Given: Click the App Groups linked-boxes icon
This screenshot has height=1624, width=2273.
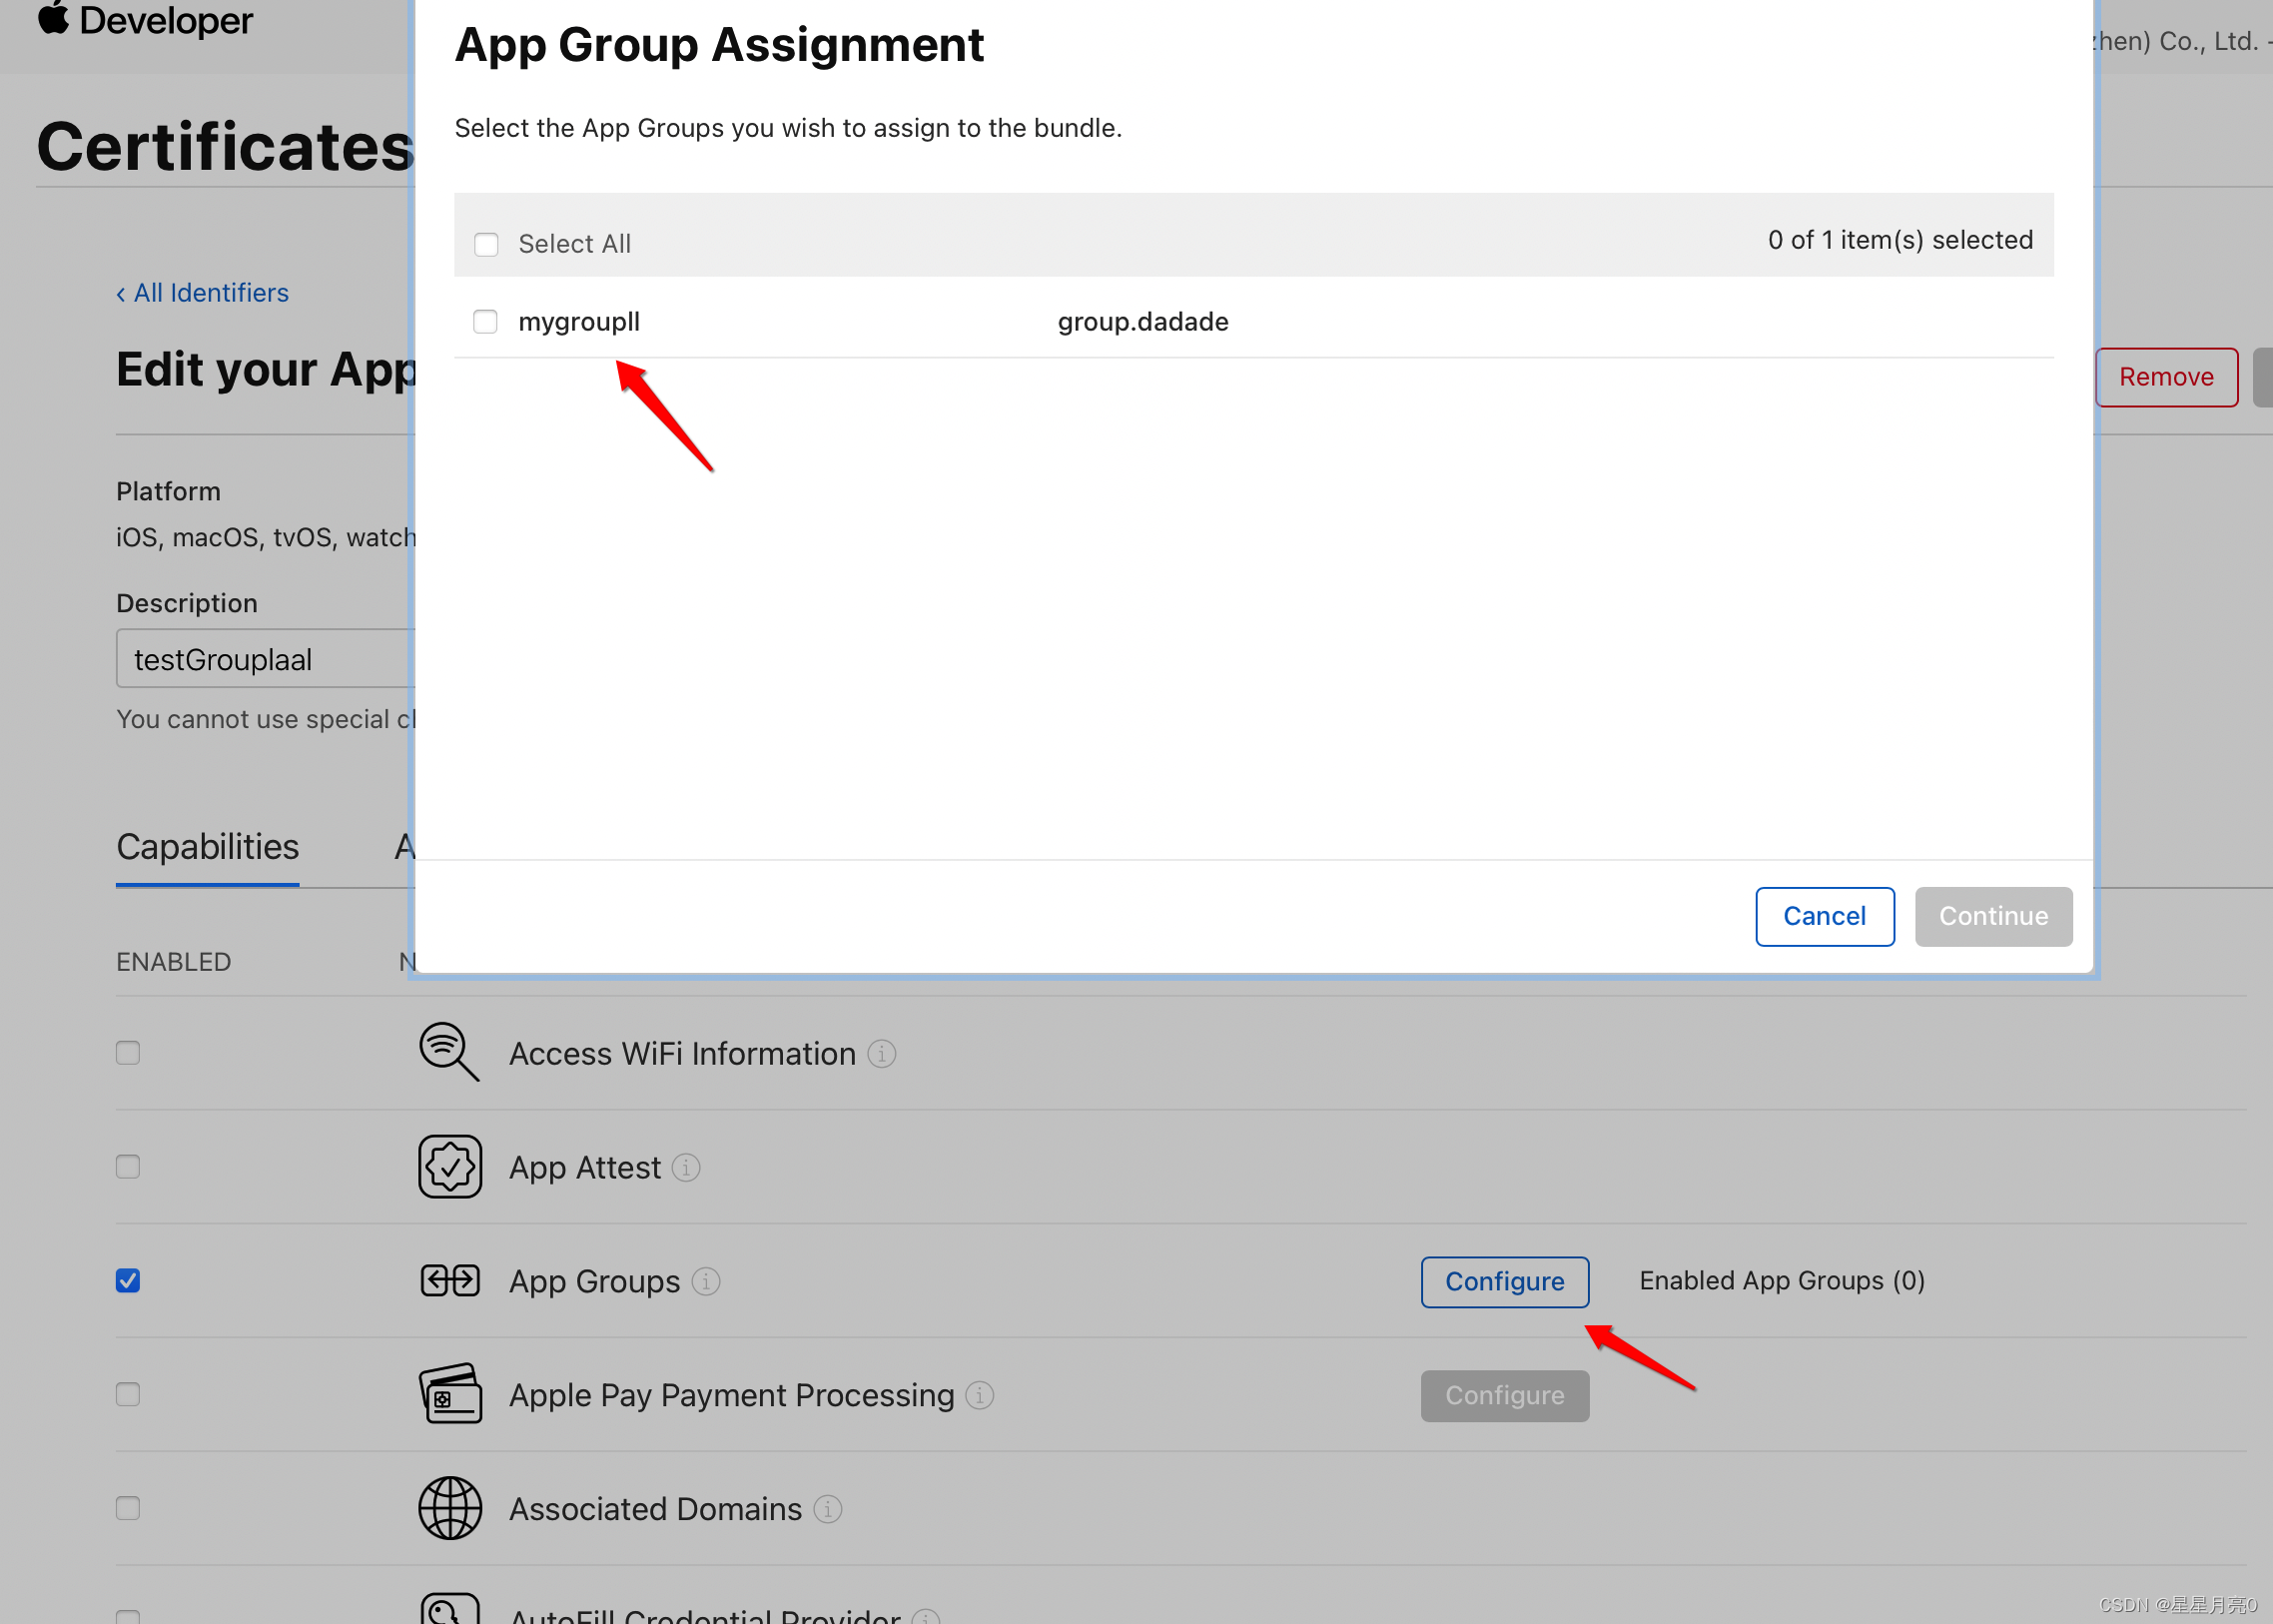Looking at the screenshot, I should 450,1280.
